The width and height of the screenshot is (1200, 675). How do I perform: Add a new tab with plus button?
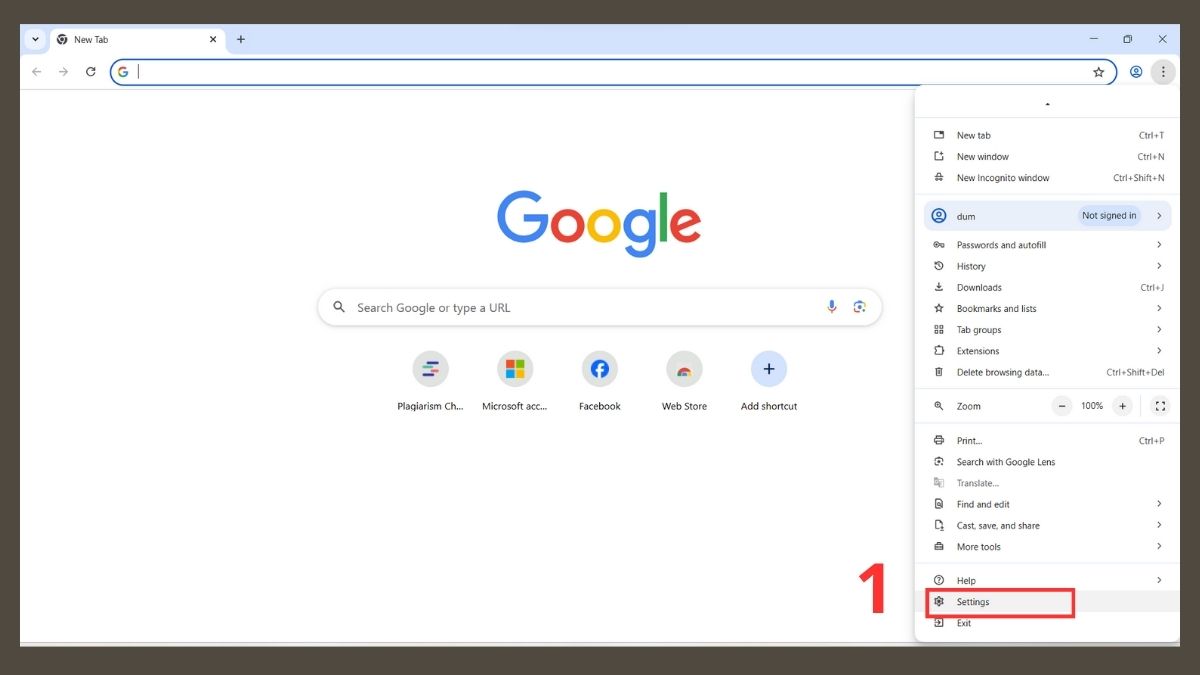point(241,39)
